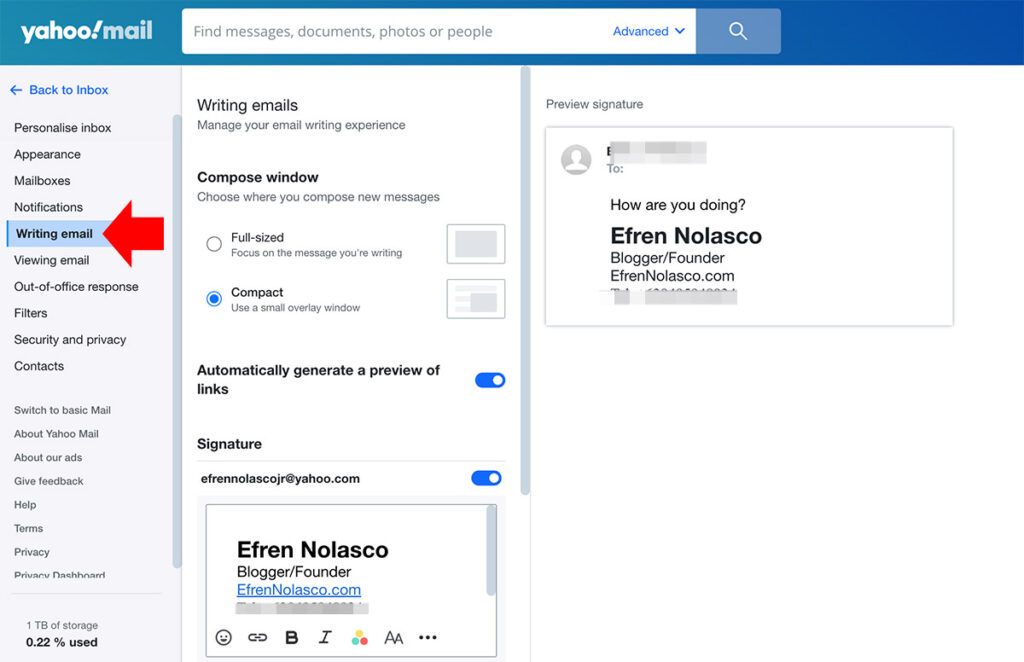This screenshot has height=662, width=1024.
Task: Switch to the Security and privacy section
Action: click(x=70, y=339)
